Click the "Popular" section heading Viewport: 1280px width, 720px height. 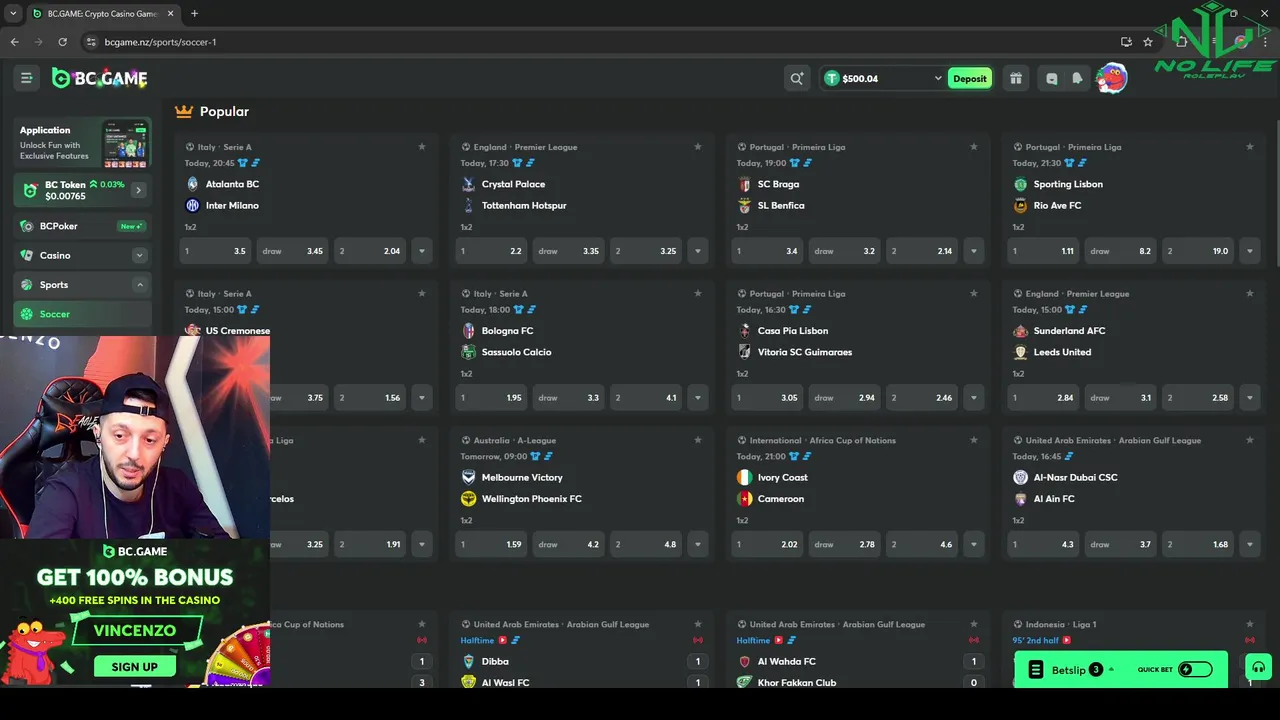pyautogui.click(x=224, y=111)
